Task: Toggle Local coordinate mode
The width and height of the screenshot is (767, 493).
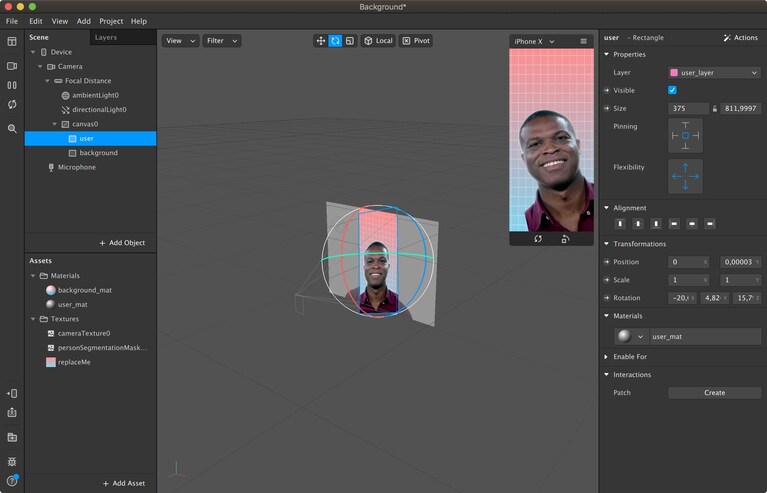Action: pyautogui.click(x=378, y=41)
